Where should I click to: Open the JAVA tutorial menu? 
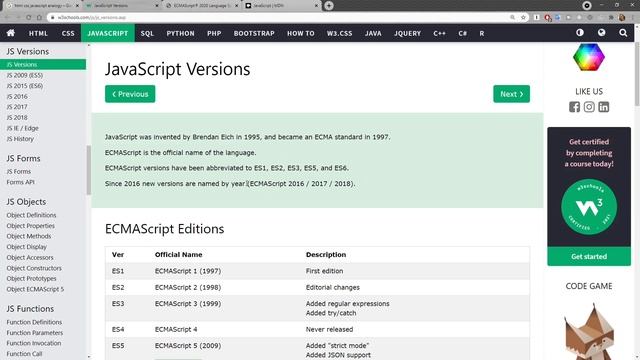click(373, 33)
